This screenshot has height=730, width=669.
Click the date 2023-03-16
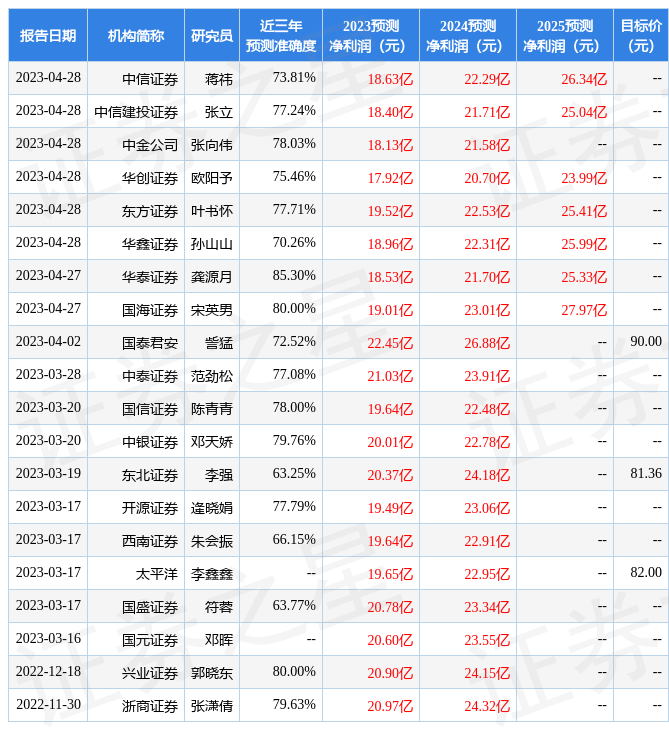point(48,638)
